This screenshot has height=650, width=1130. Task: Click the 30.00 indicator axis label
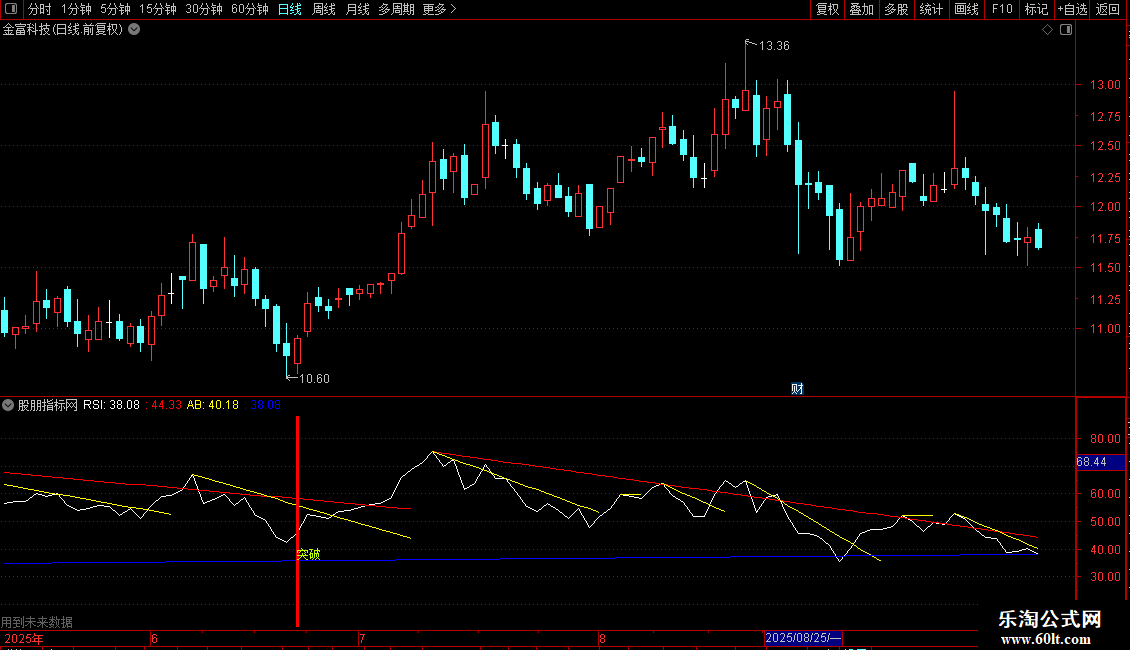pyautogui.click(x=1105, y=576)
